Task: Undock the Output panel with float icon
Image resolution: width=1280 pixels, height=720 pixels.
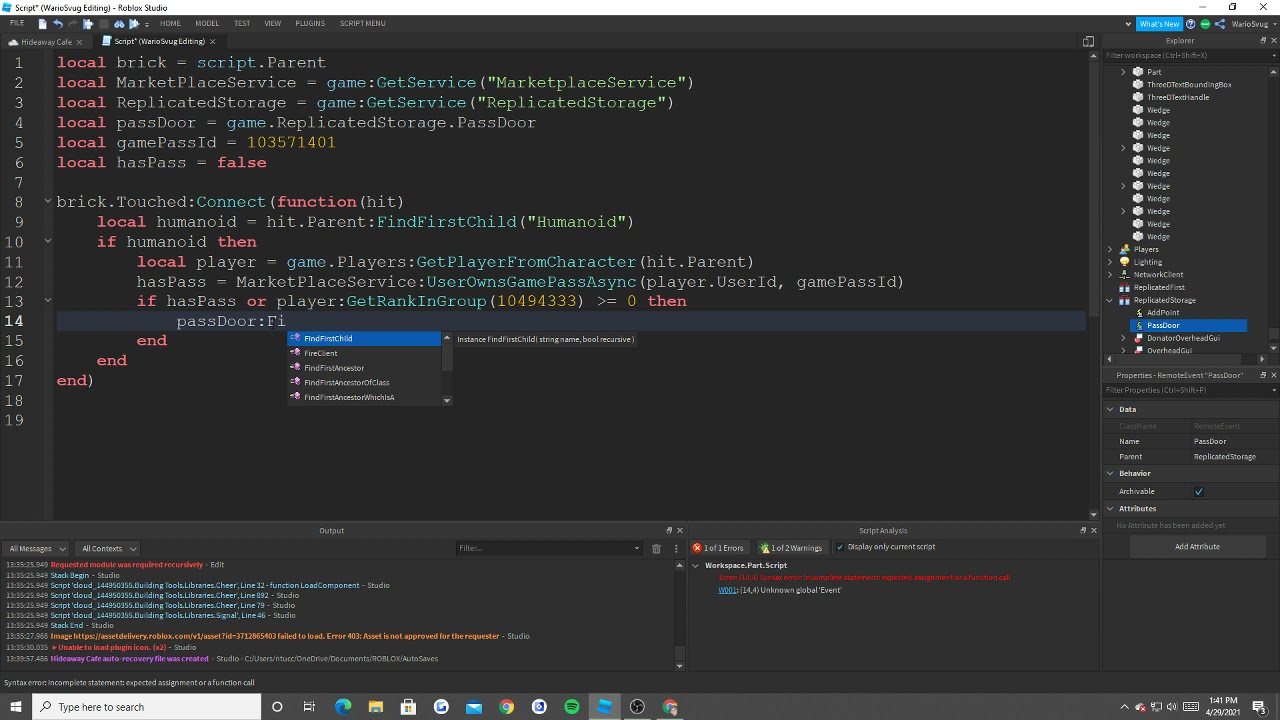Action: (x=669, y=530)
